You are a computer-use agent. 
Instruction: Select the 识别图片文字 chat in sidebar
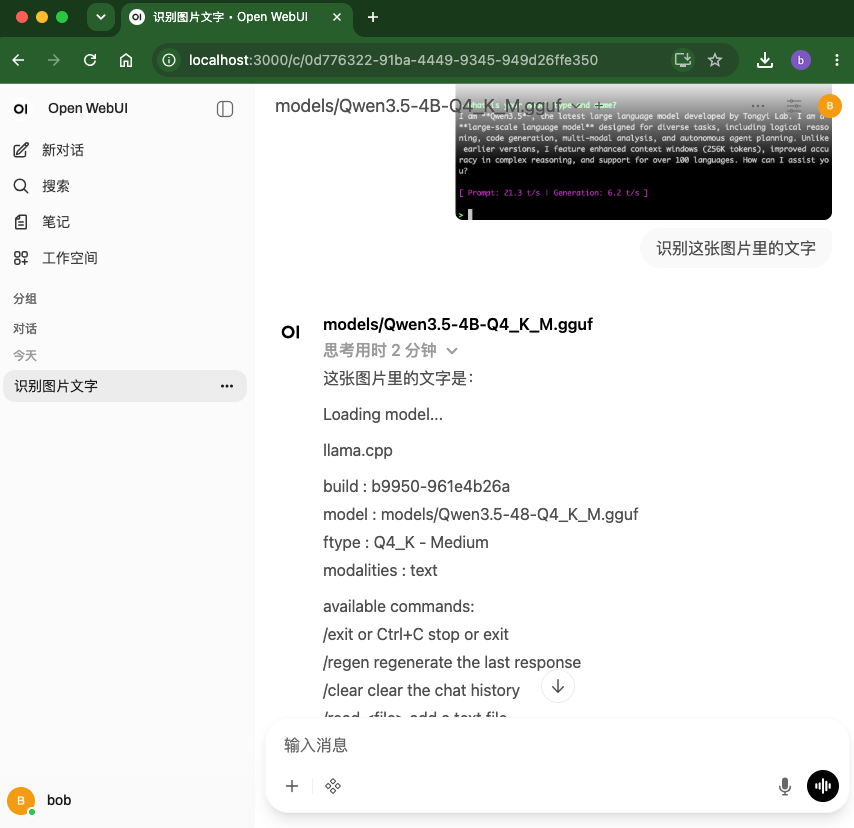125,386
